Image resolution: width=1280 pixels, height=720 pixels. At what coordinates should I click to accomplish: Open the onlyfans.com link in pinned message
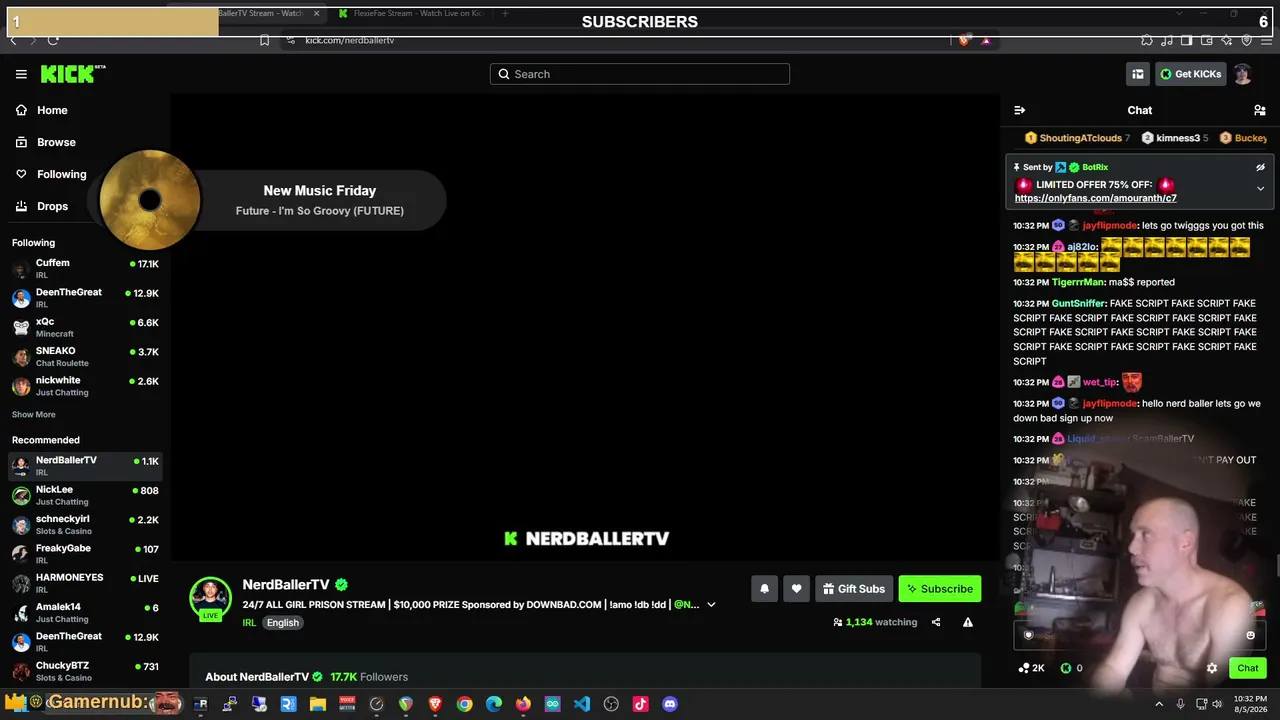[x=1095, y=198]
